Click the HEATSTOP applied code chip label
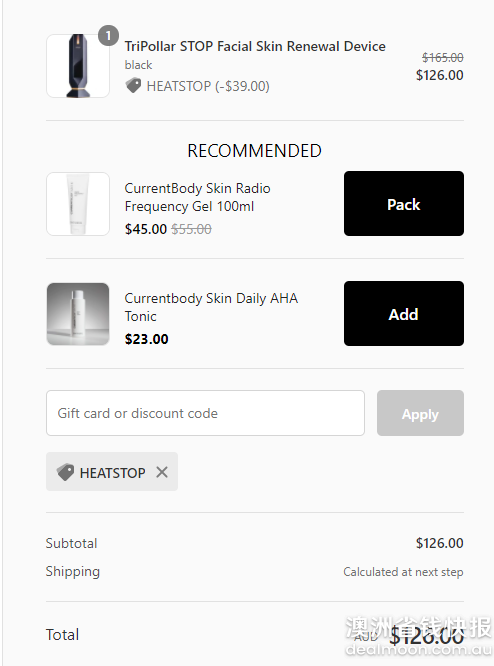This screenshot has height=666, width=494. [x=113, y=473]
